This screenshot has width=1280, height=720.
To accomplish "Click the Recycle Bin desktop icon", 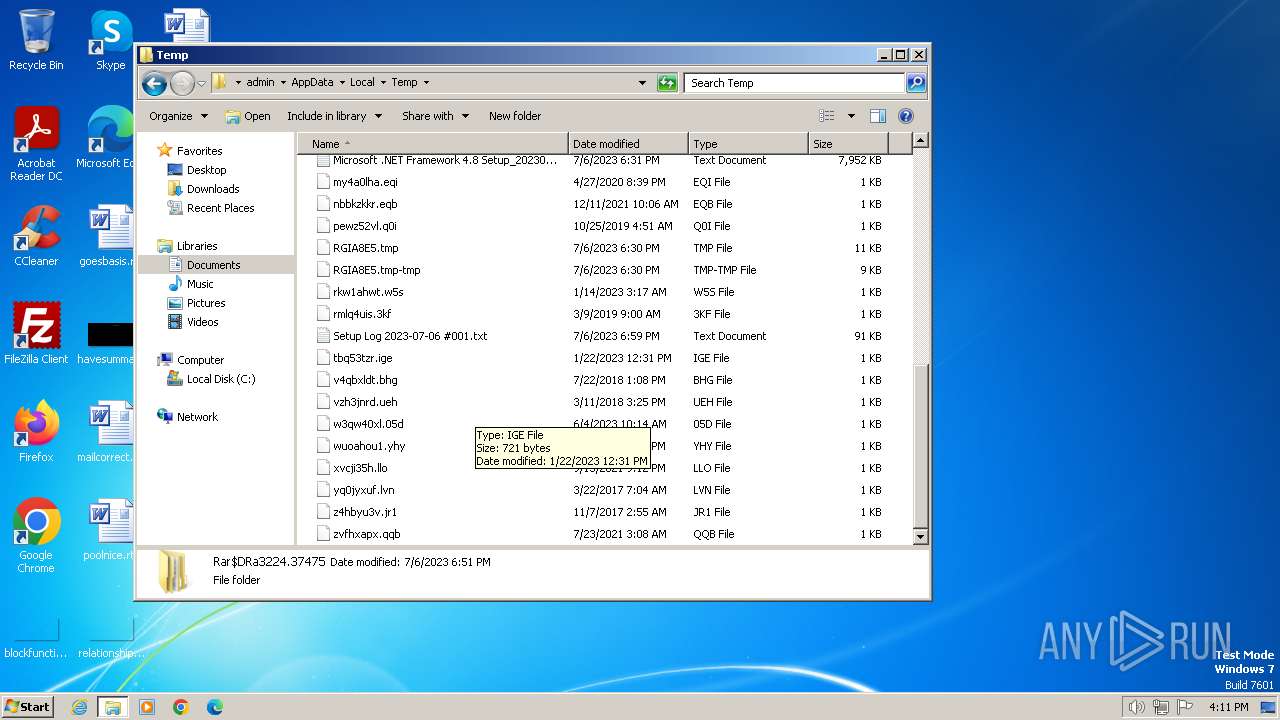I will pos(36,40).
